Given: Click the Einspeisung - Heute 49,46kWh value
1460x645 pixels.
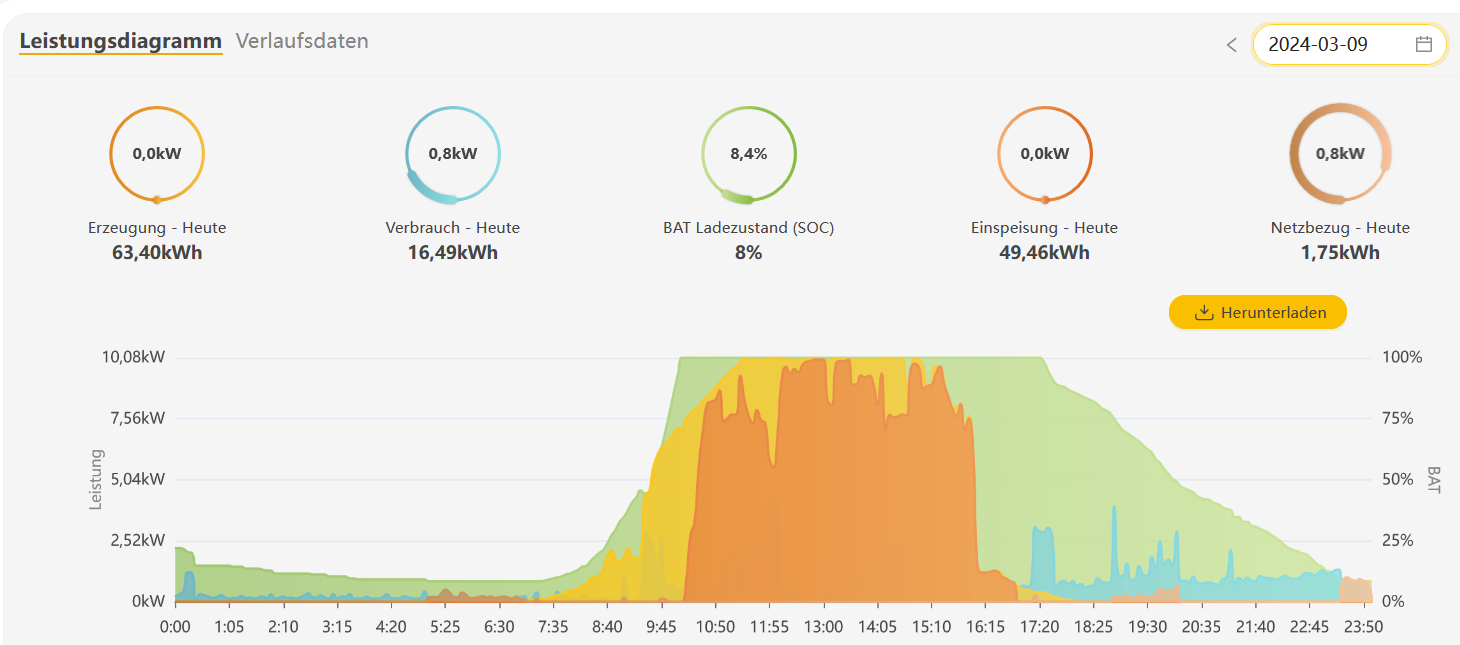Looking at the screenshot, I should click(x=1044, y=252).
